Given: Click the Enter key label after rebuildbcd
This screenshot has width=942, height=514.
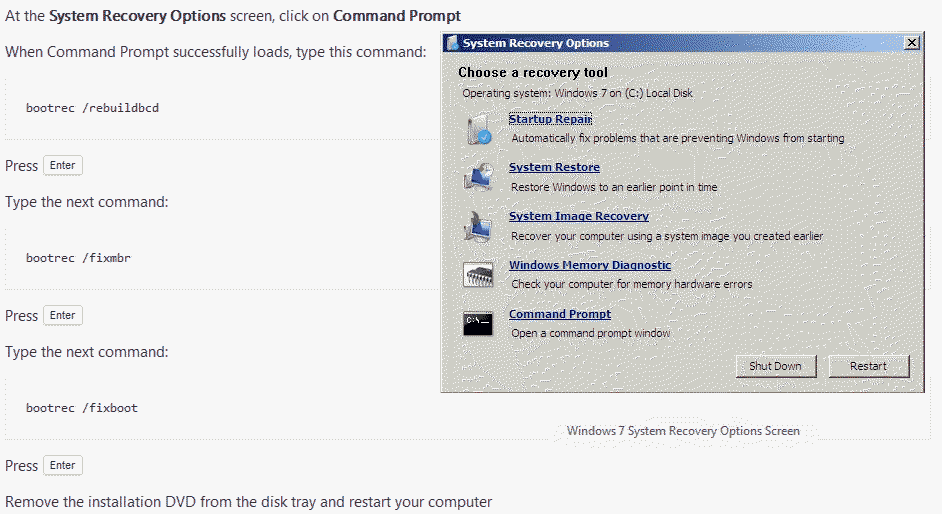Looking at the screenshot, I should click(x=62, y=165).
